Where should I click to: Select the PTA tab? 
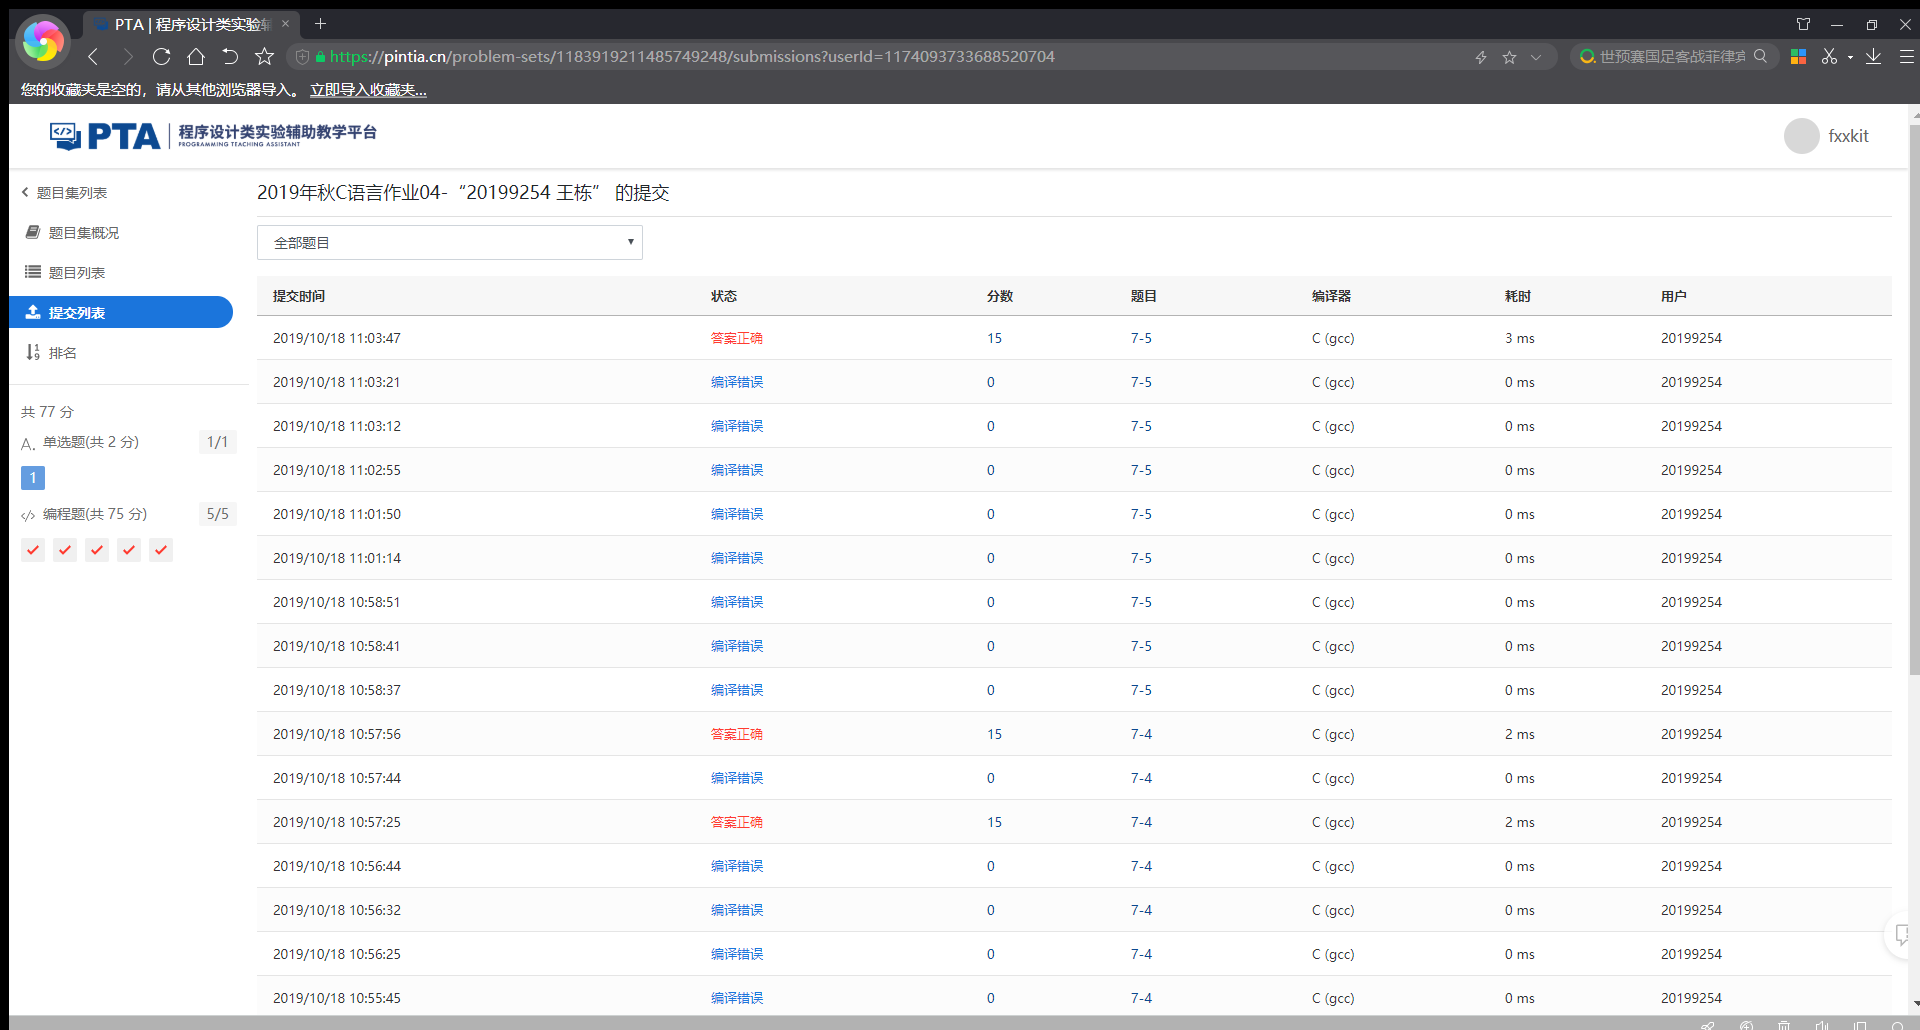[x=190, y=24]
